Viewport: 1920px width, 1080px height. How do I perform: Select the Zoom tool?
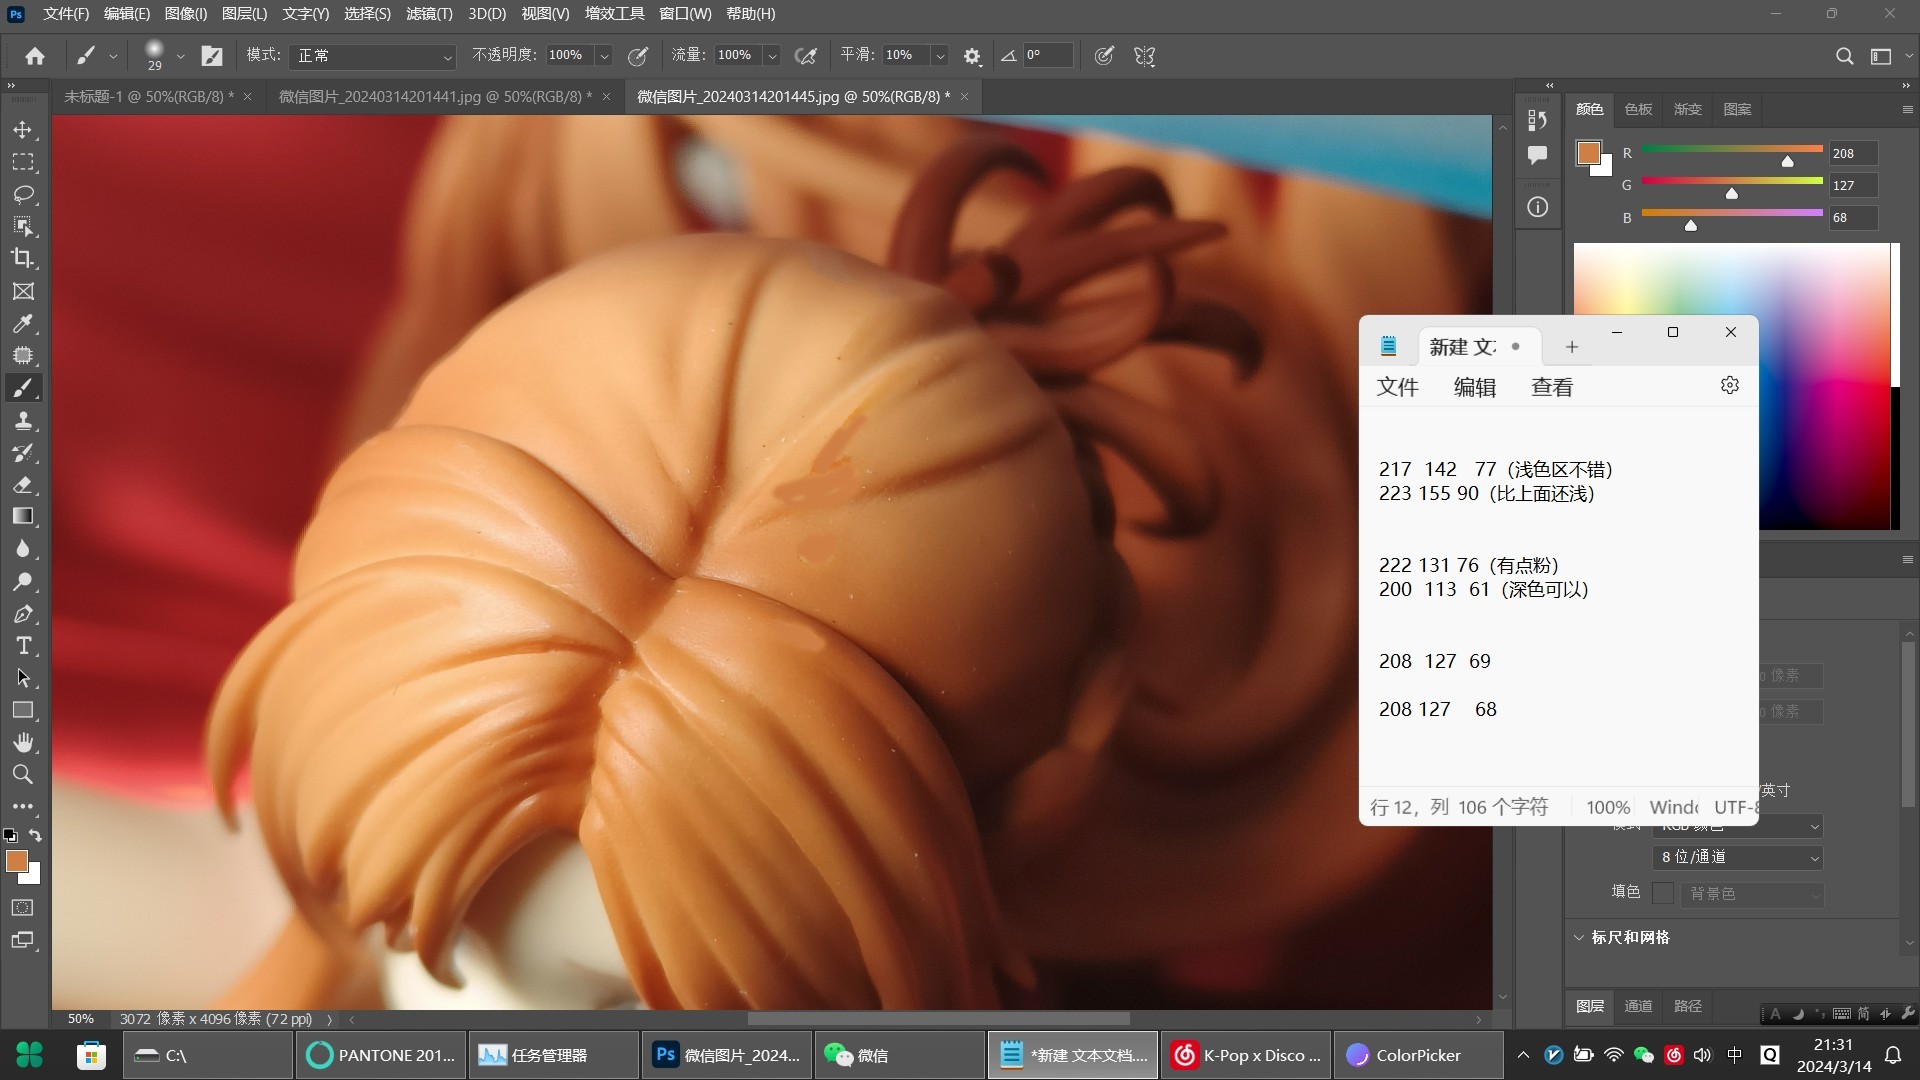(x=23, y=774)
